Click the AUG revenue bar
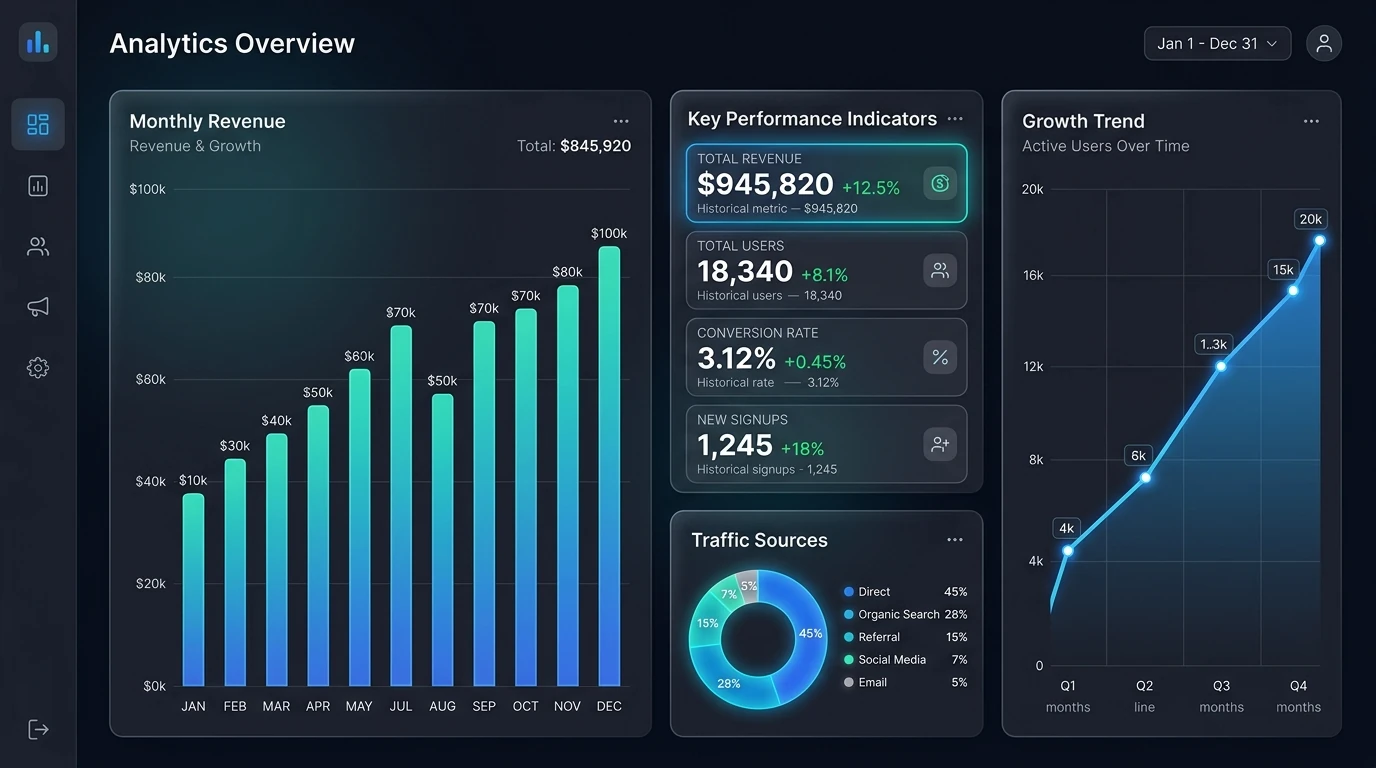The width and height of the screenshot is (1376, 768). coord(442,540)
